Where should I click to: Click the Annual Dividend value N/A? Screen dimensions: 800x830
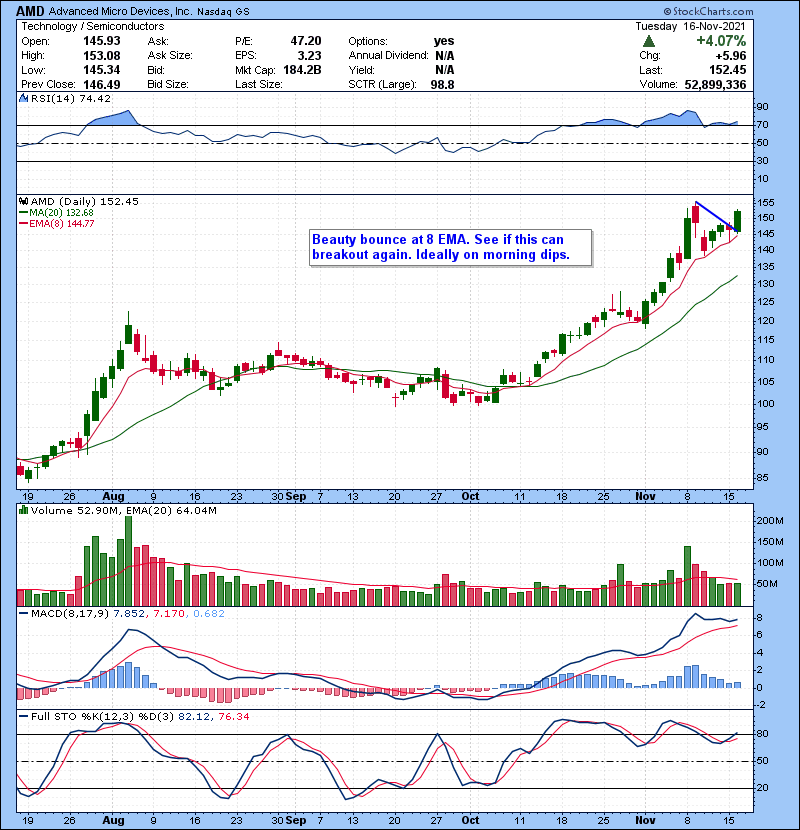[445, 56]
